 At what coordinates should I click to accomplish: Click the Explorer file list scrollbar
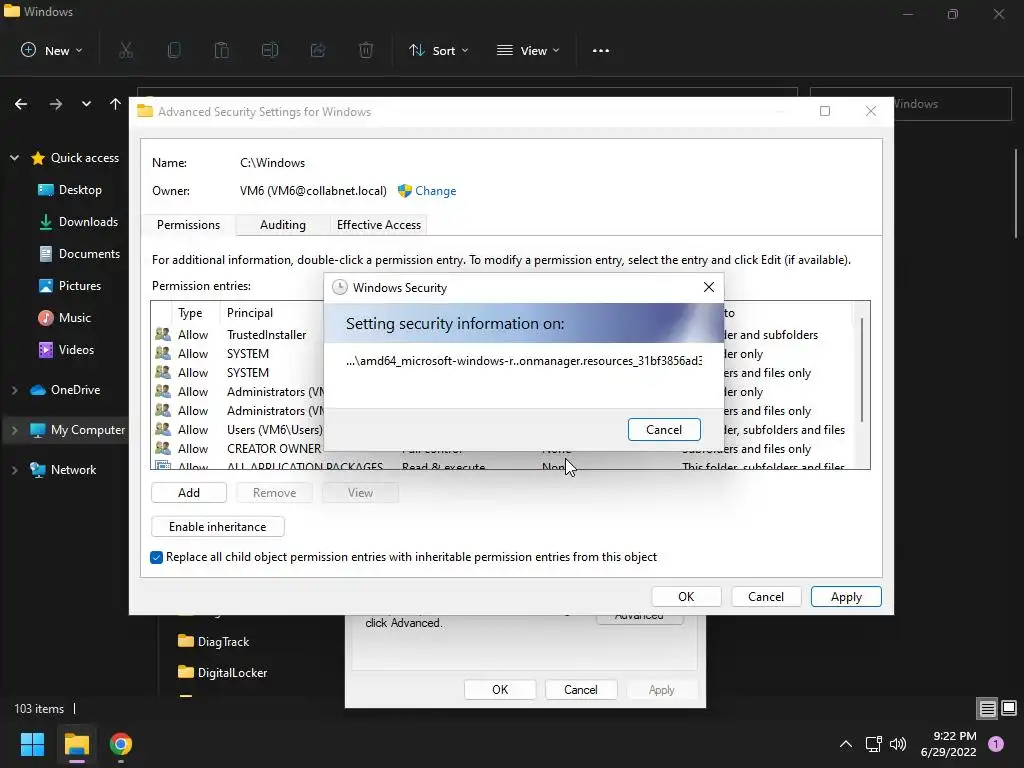click(x=1016, y=193)
